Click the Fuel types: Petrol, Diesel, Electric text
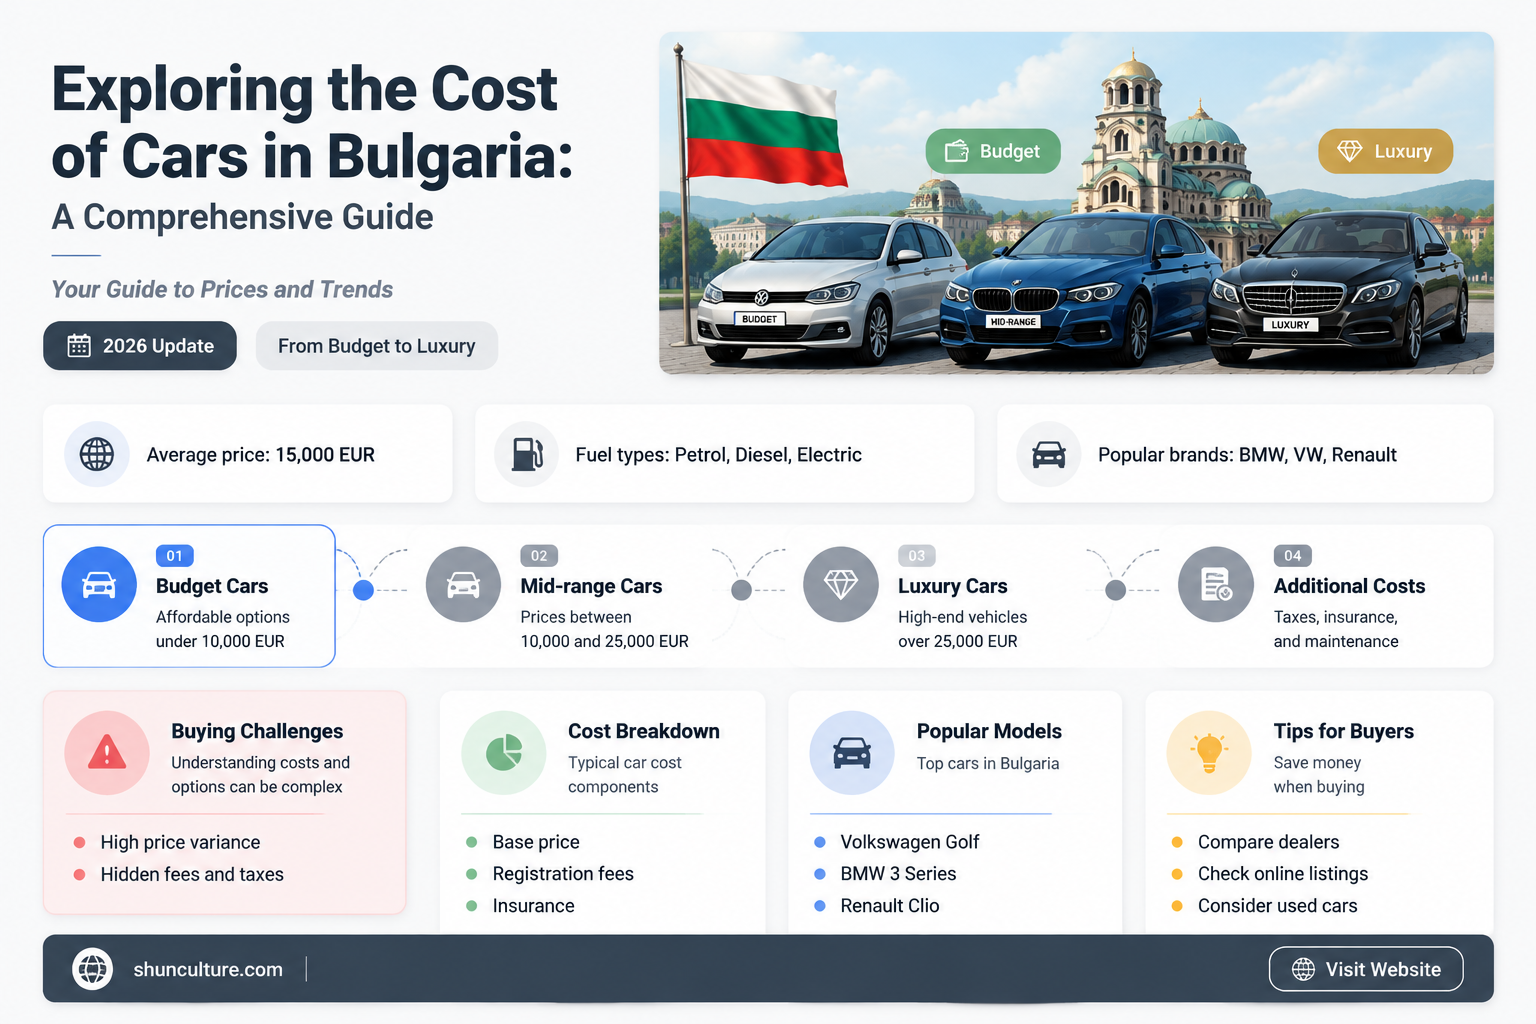 [x=718, y=455]
